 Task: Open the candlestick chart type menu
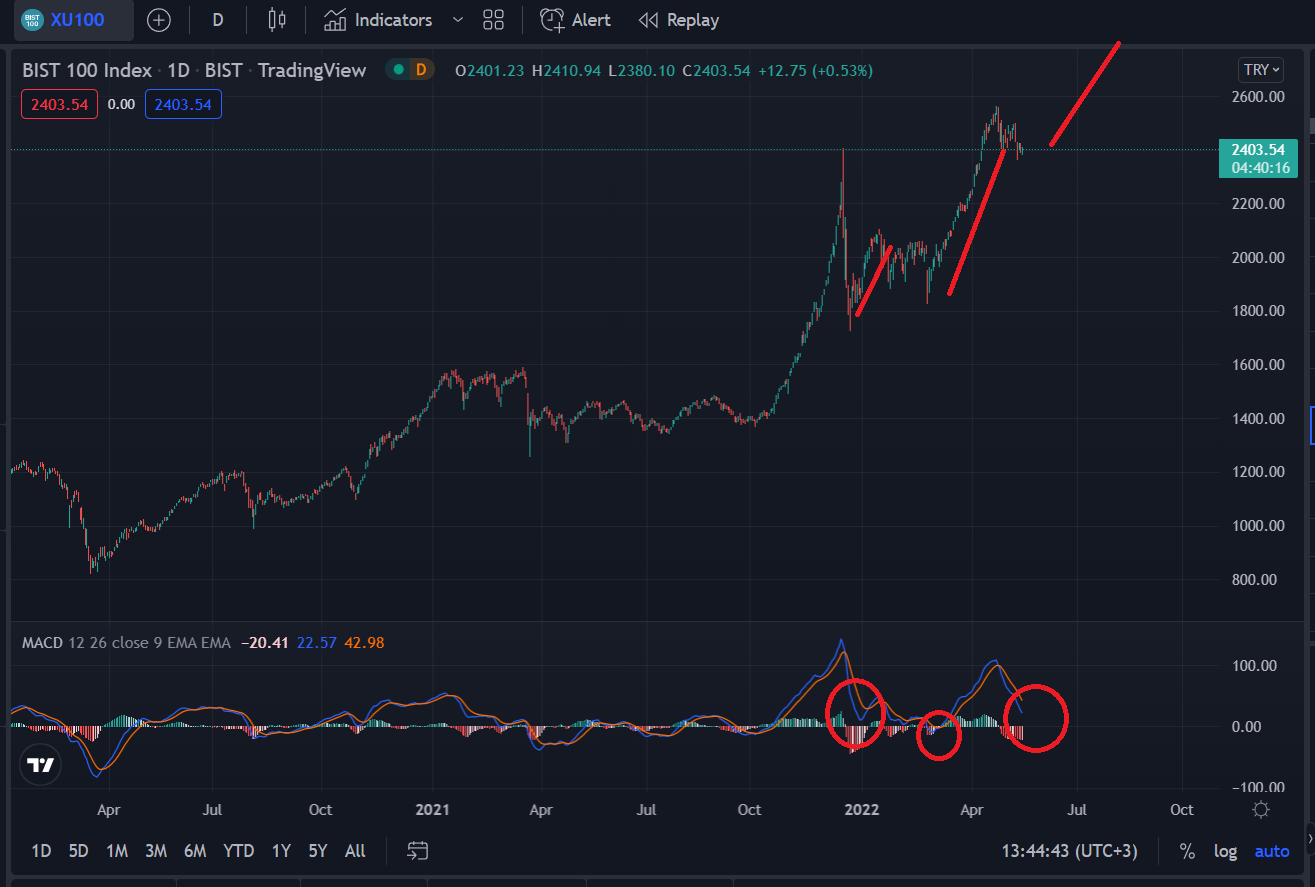(x=277, y=20)
